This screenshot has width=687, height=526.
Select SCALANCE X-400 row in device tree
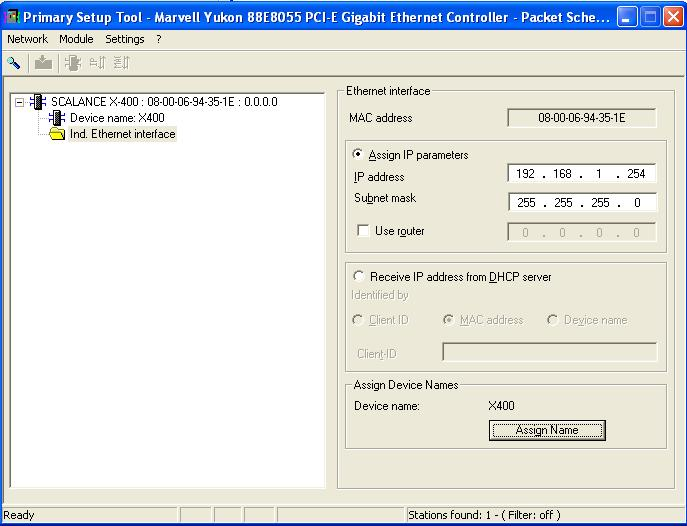tap(164, 102)
